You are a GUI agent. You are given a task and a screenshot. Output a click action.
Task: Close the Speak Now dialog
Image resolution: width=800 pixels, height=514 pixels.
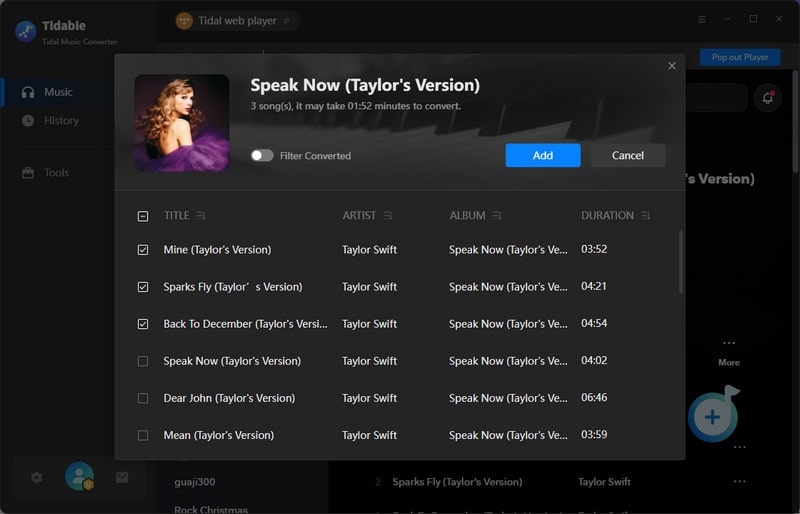coord(671,66)
